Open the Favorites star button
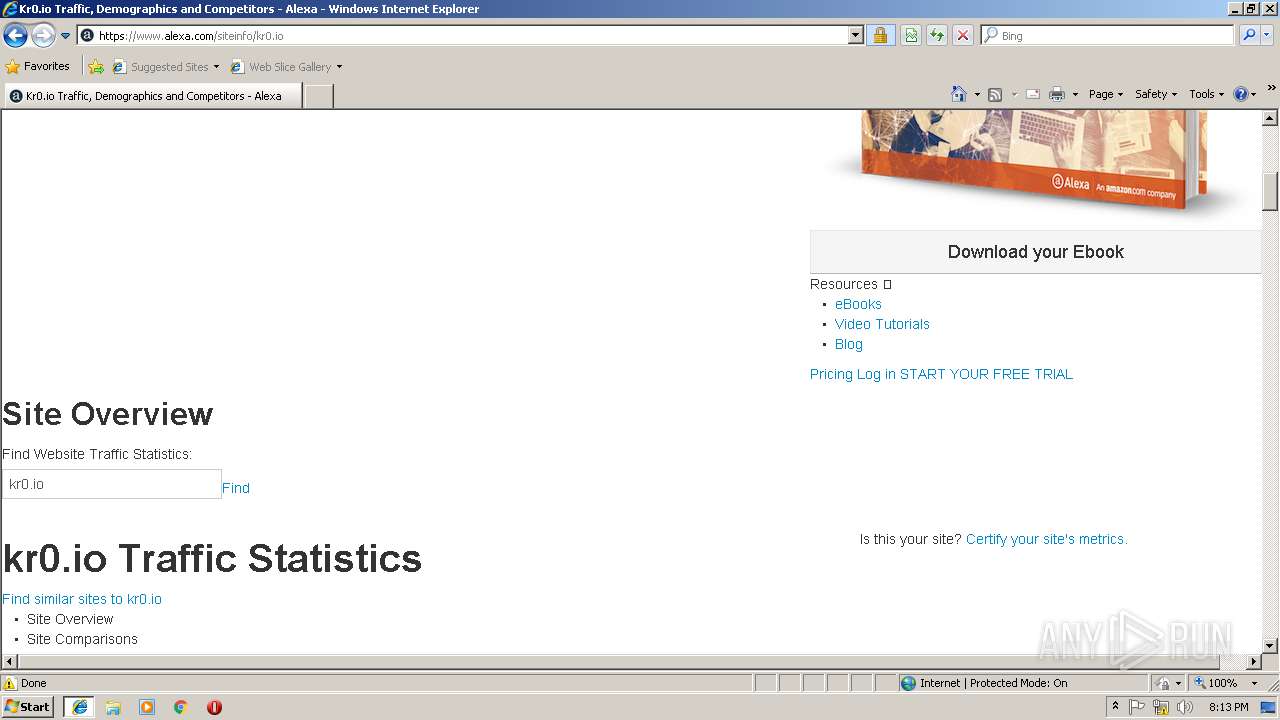This screenshot has height=720, width=1280. [x=38, y=67]
